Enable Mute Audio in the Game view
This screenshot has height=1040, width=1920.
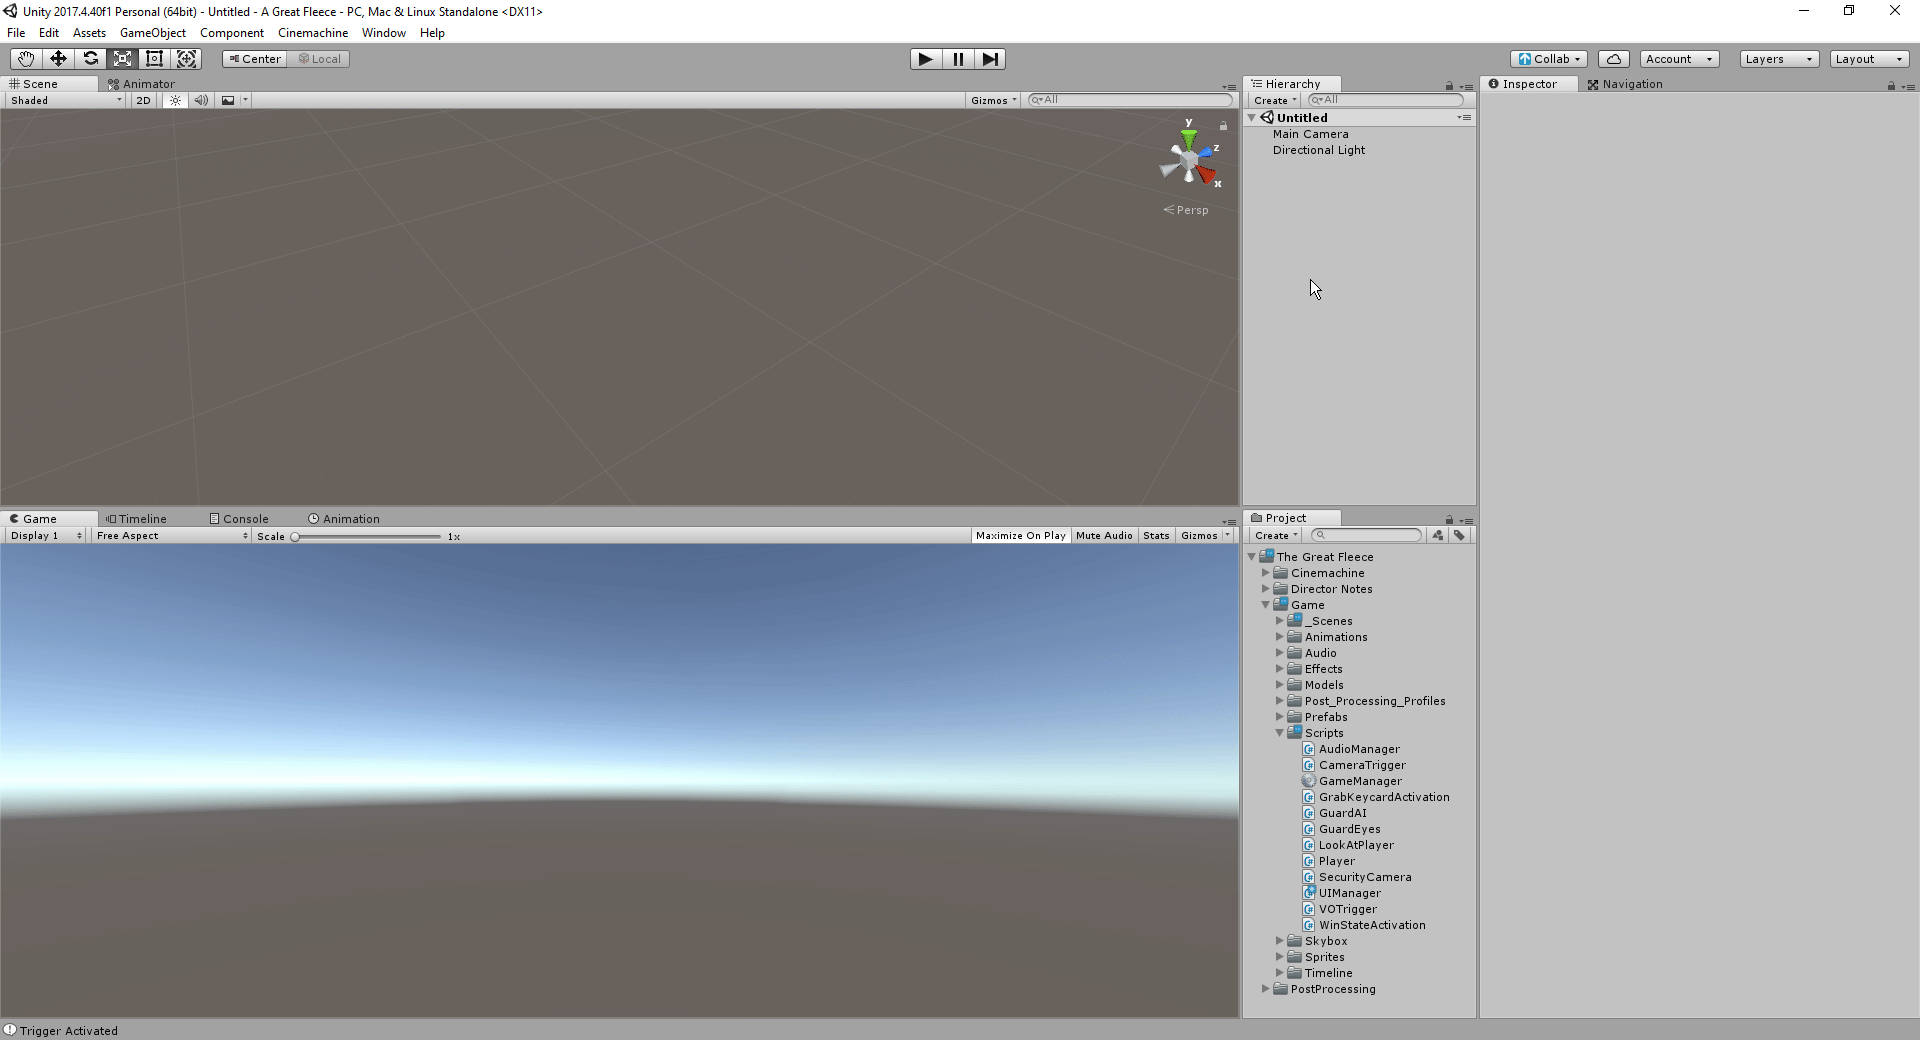1103,535
